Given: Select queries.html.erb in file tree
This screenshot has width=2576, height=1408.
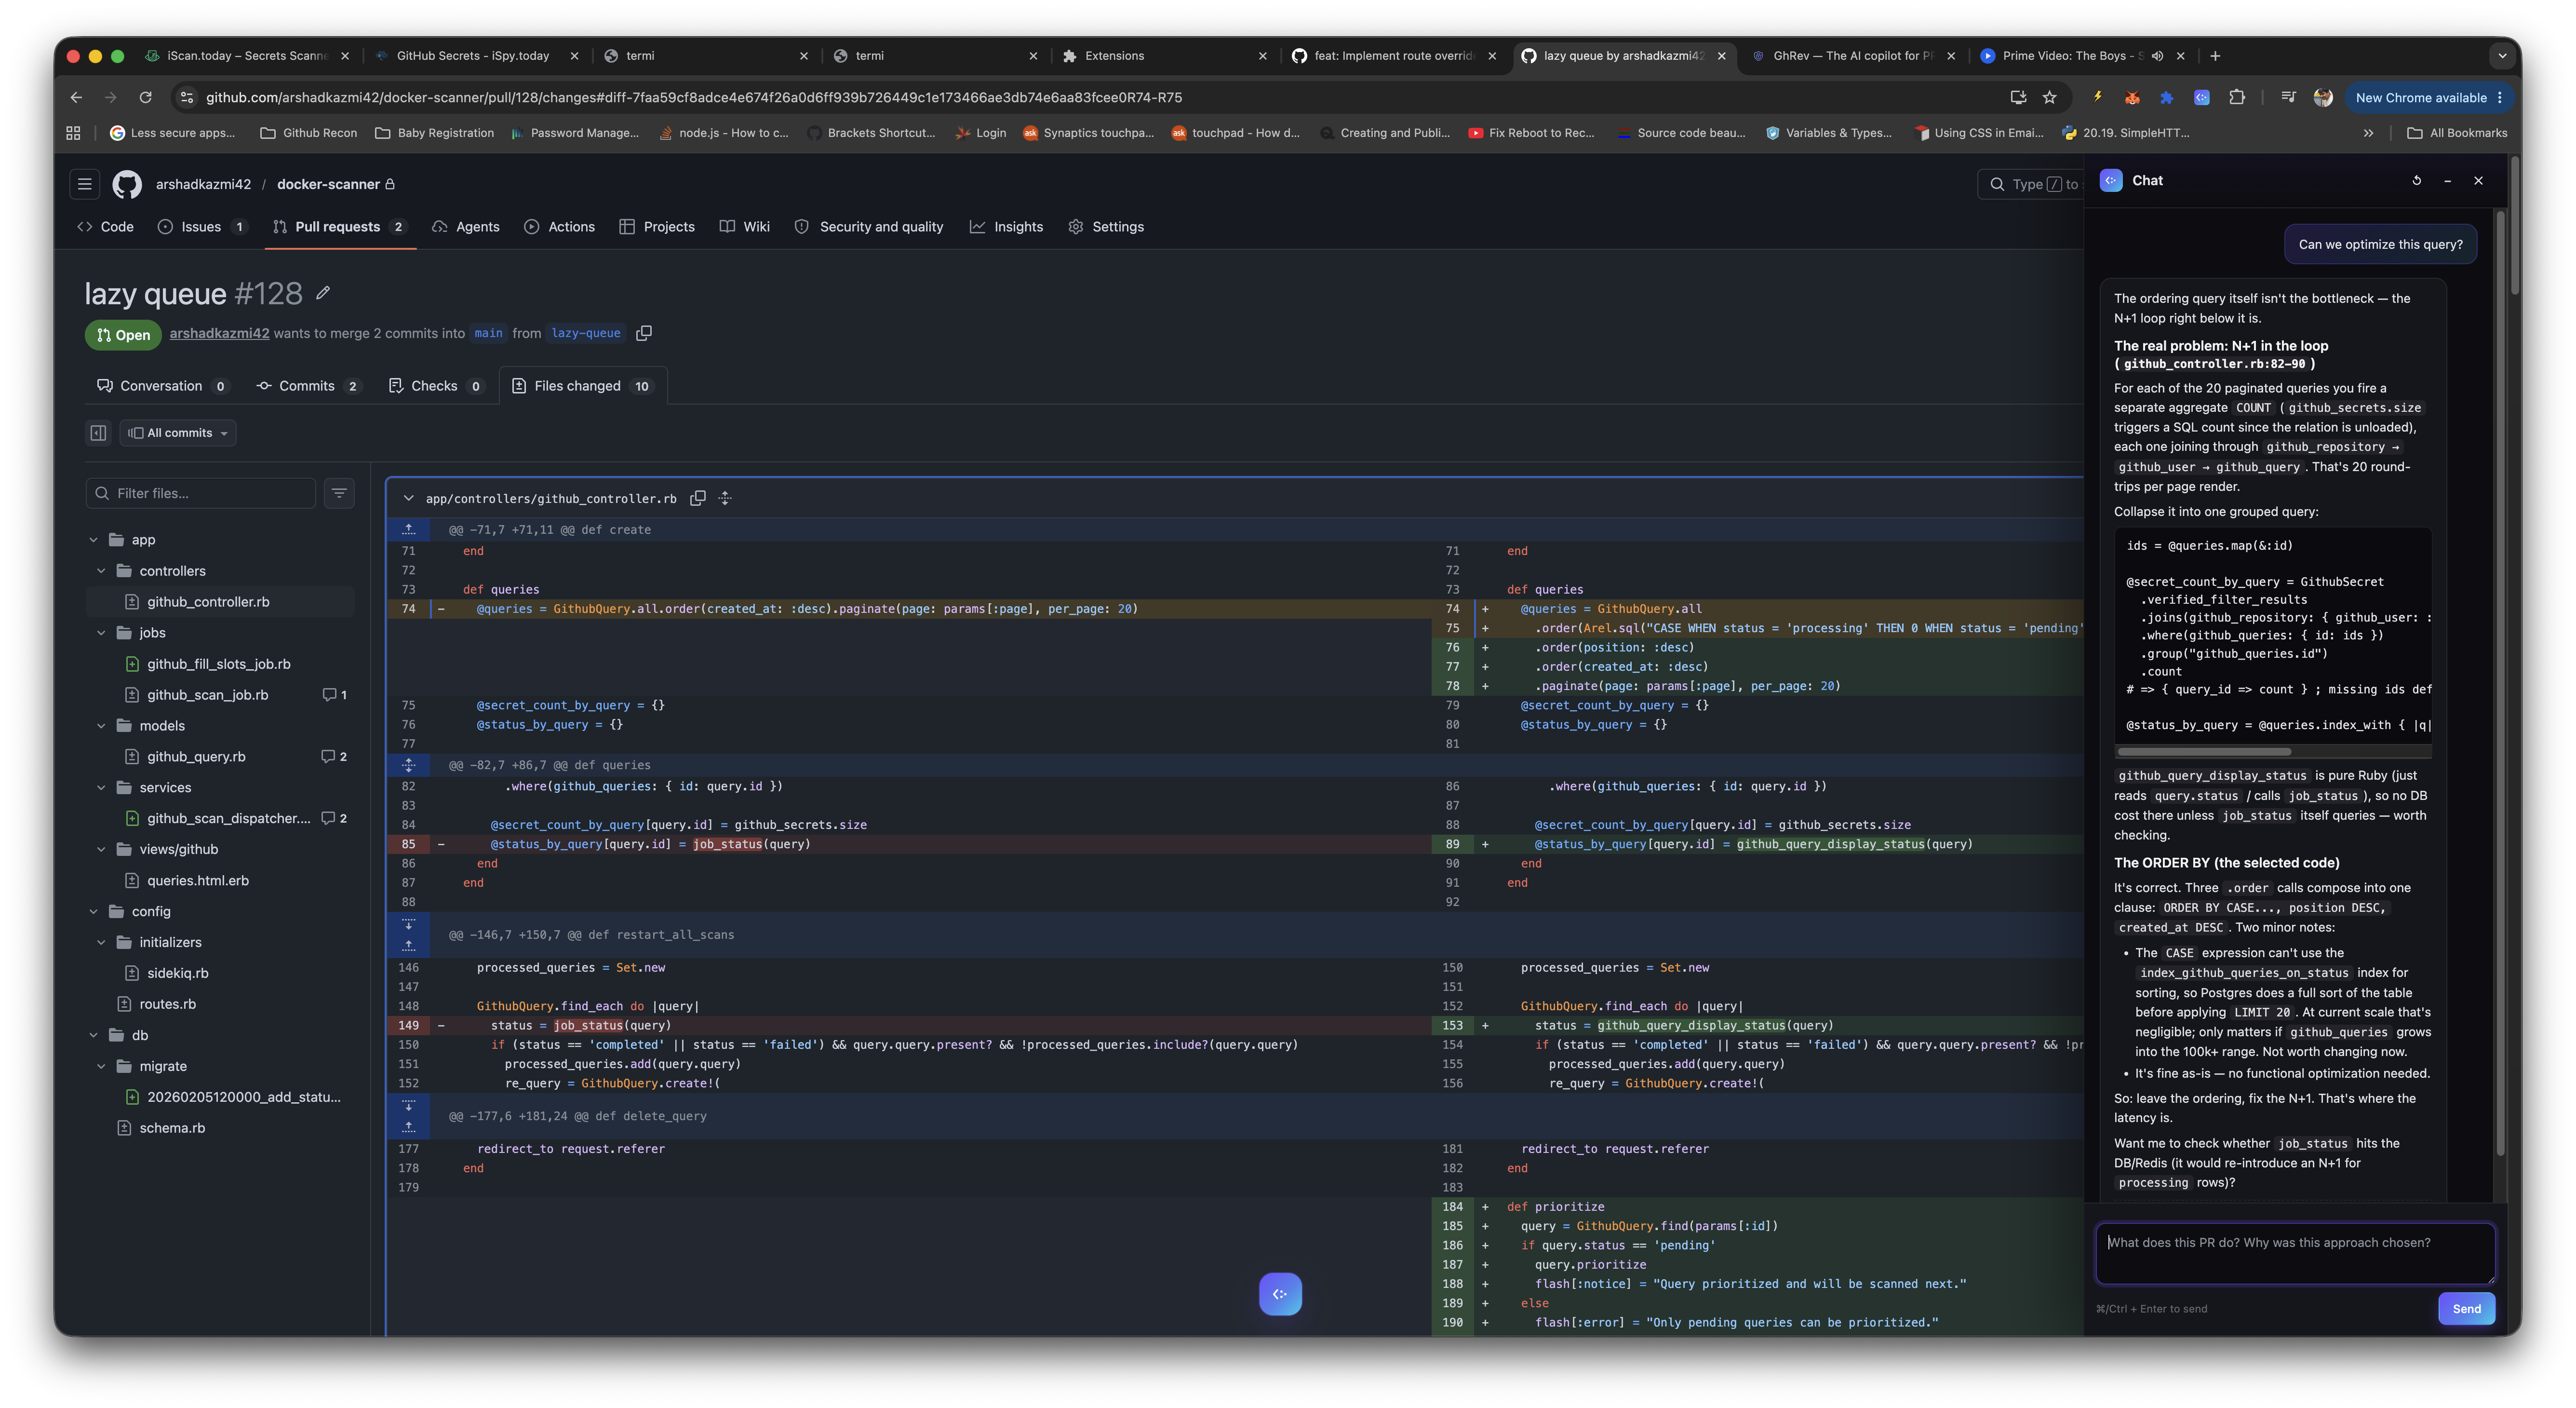Looking at the screenshot, I should pos(198,881).
